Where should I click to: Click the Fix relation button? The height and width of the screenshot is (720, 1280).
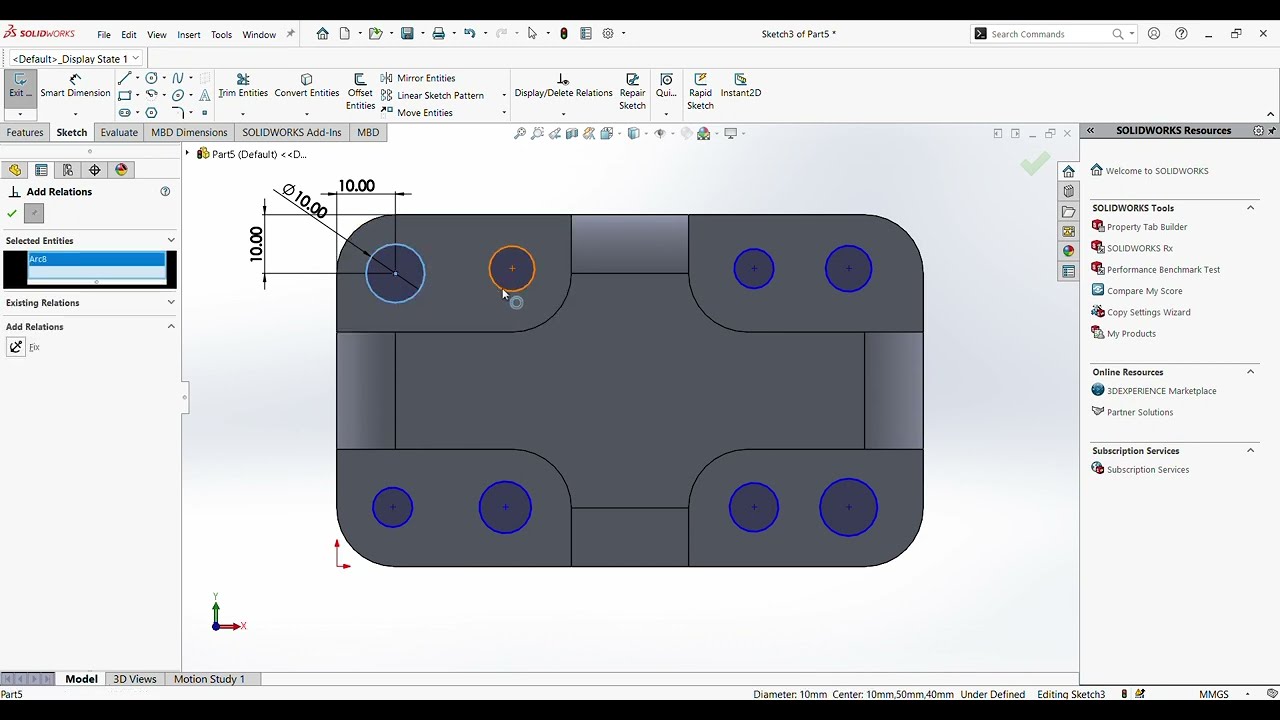click(16, 347)
